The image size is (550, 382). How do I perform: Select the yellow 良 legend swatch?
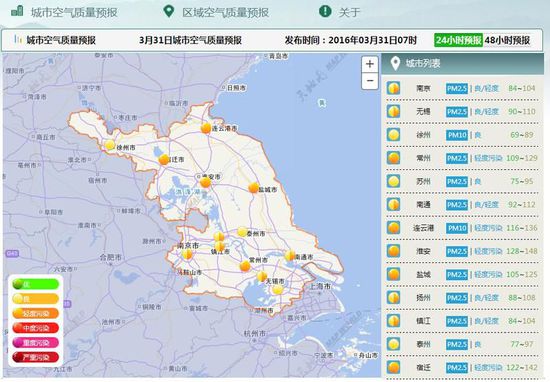(x=35, y=299)
